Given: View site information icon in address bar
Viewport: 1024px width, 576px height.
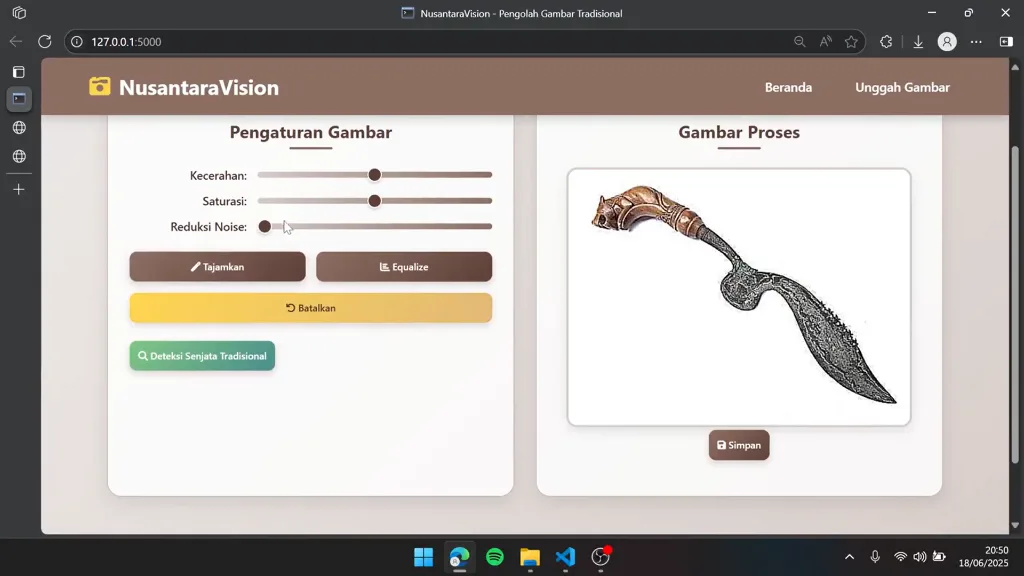Looking at the screenshot, I should 77,42.
